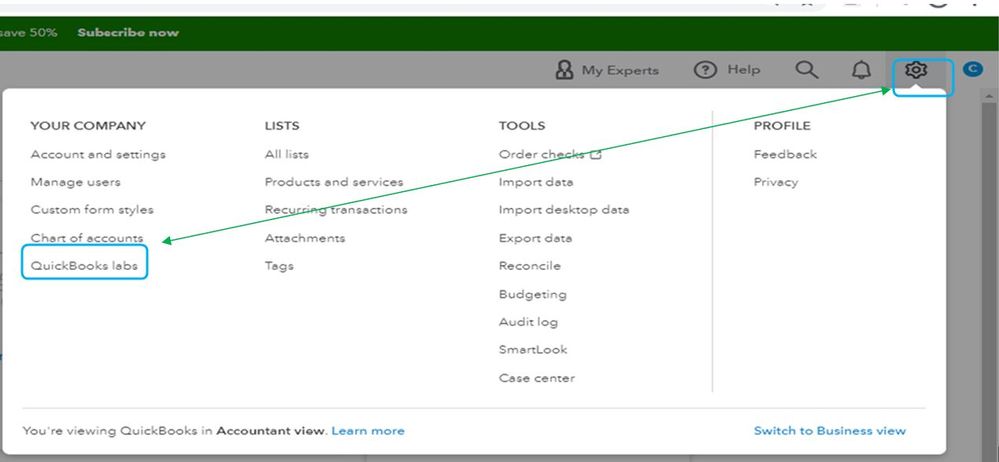The height and width of the screenshot is (462, 999).
Task: Open My Experts person icon
Action: [x=564, y=70]
